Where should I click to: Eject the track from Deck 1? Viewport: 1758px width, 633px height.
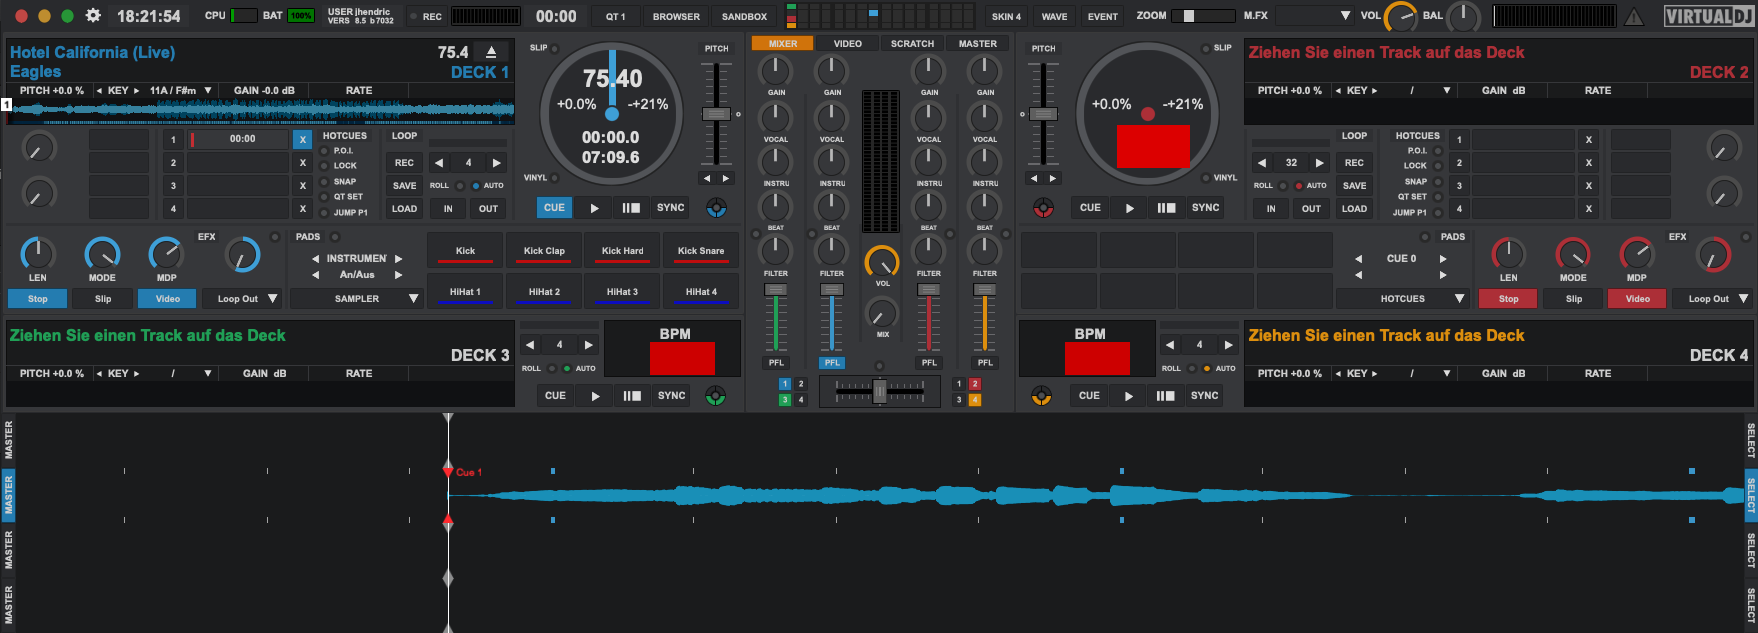(491, 52)
